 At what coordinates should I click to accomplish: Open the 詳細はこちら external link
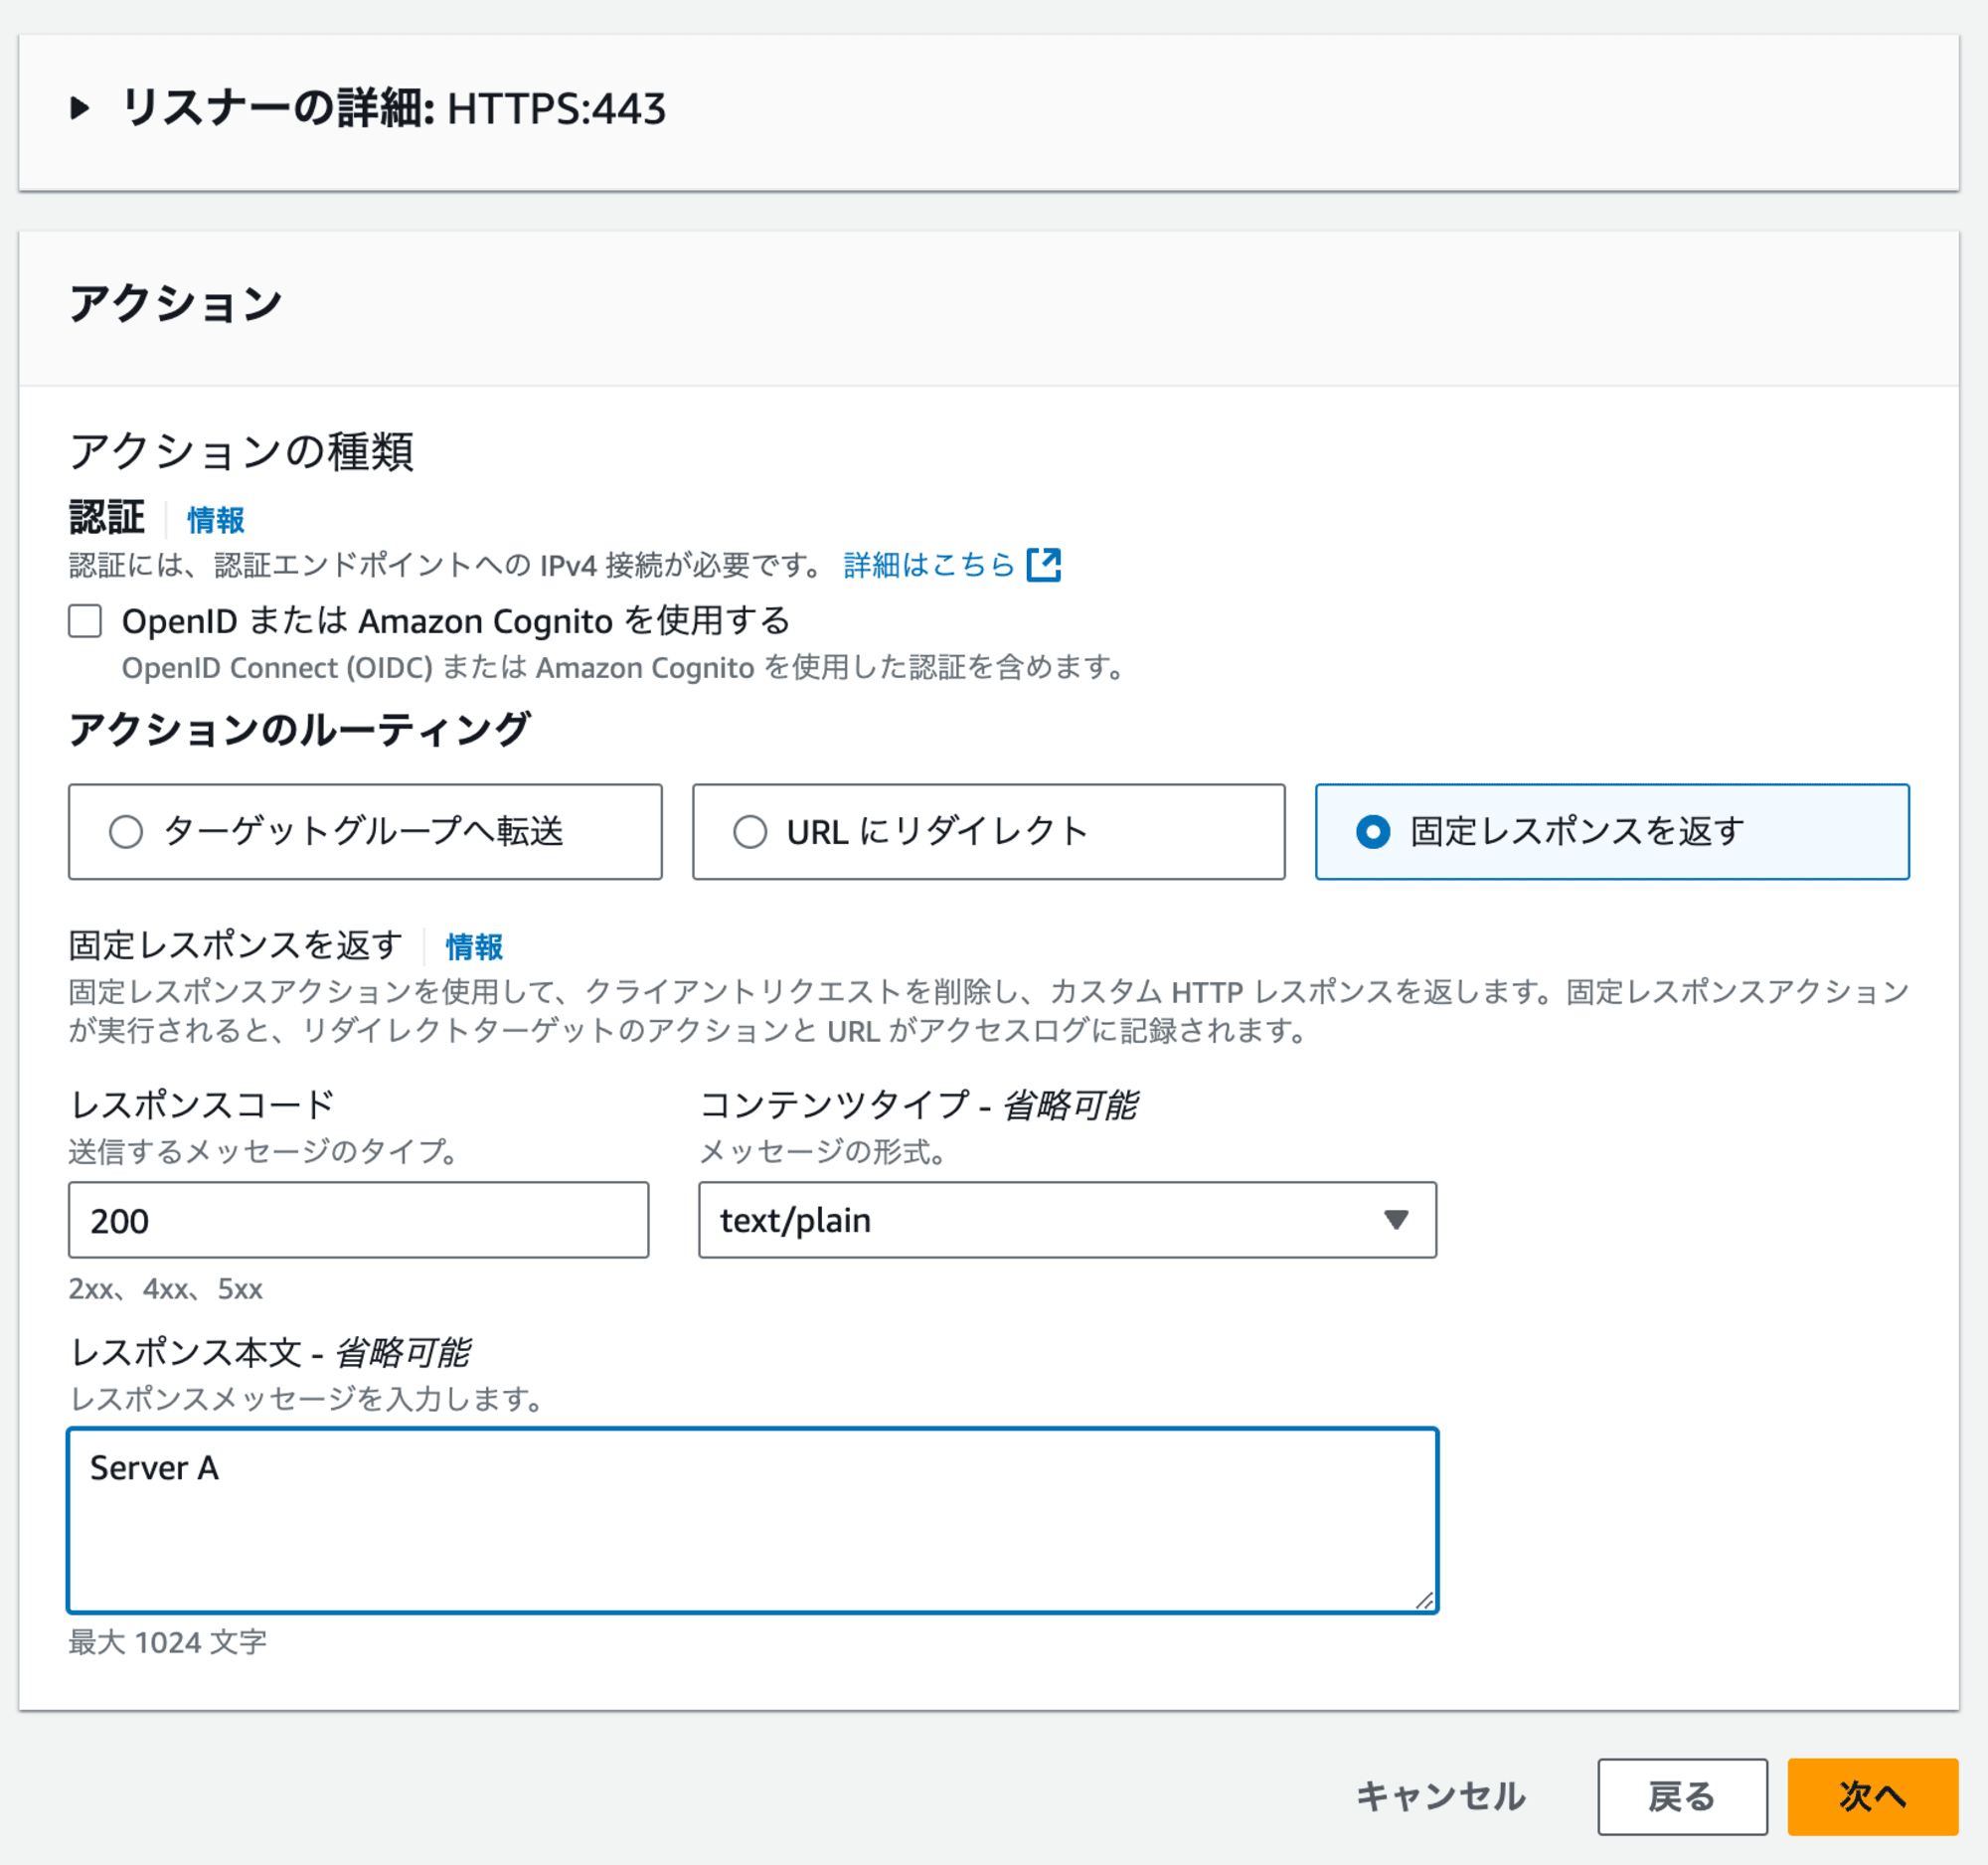929,565
